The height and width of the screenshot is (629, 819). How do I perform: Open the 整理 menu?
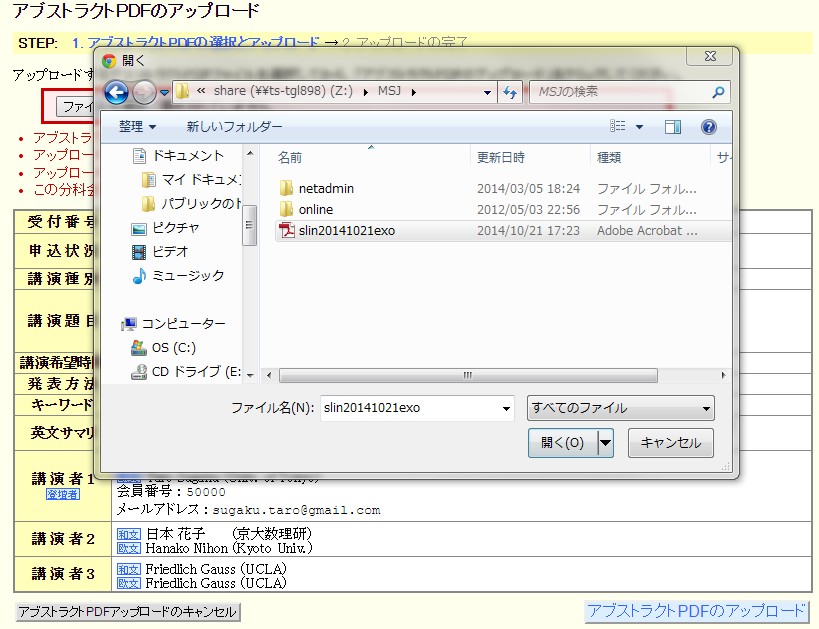tap(137, 127)
